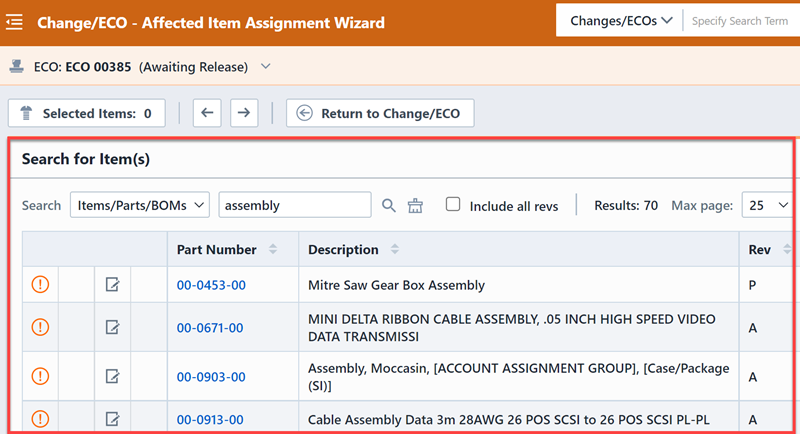Select Mitre Saw Gear Box Assembly description
The image size is (800, 434).
(396, 285)
